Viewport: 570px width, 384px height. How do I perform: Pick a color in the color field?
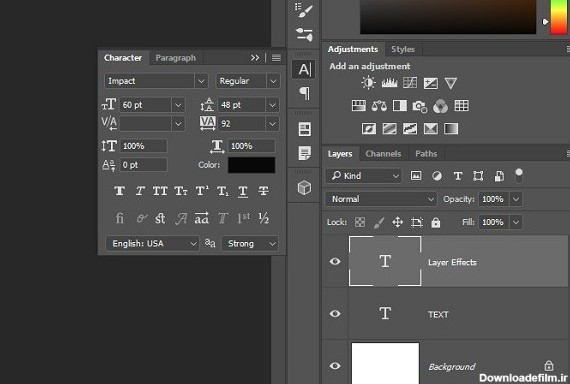point(448,17)
